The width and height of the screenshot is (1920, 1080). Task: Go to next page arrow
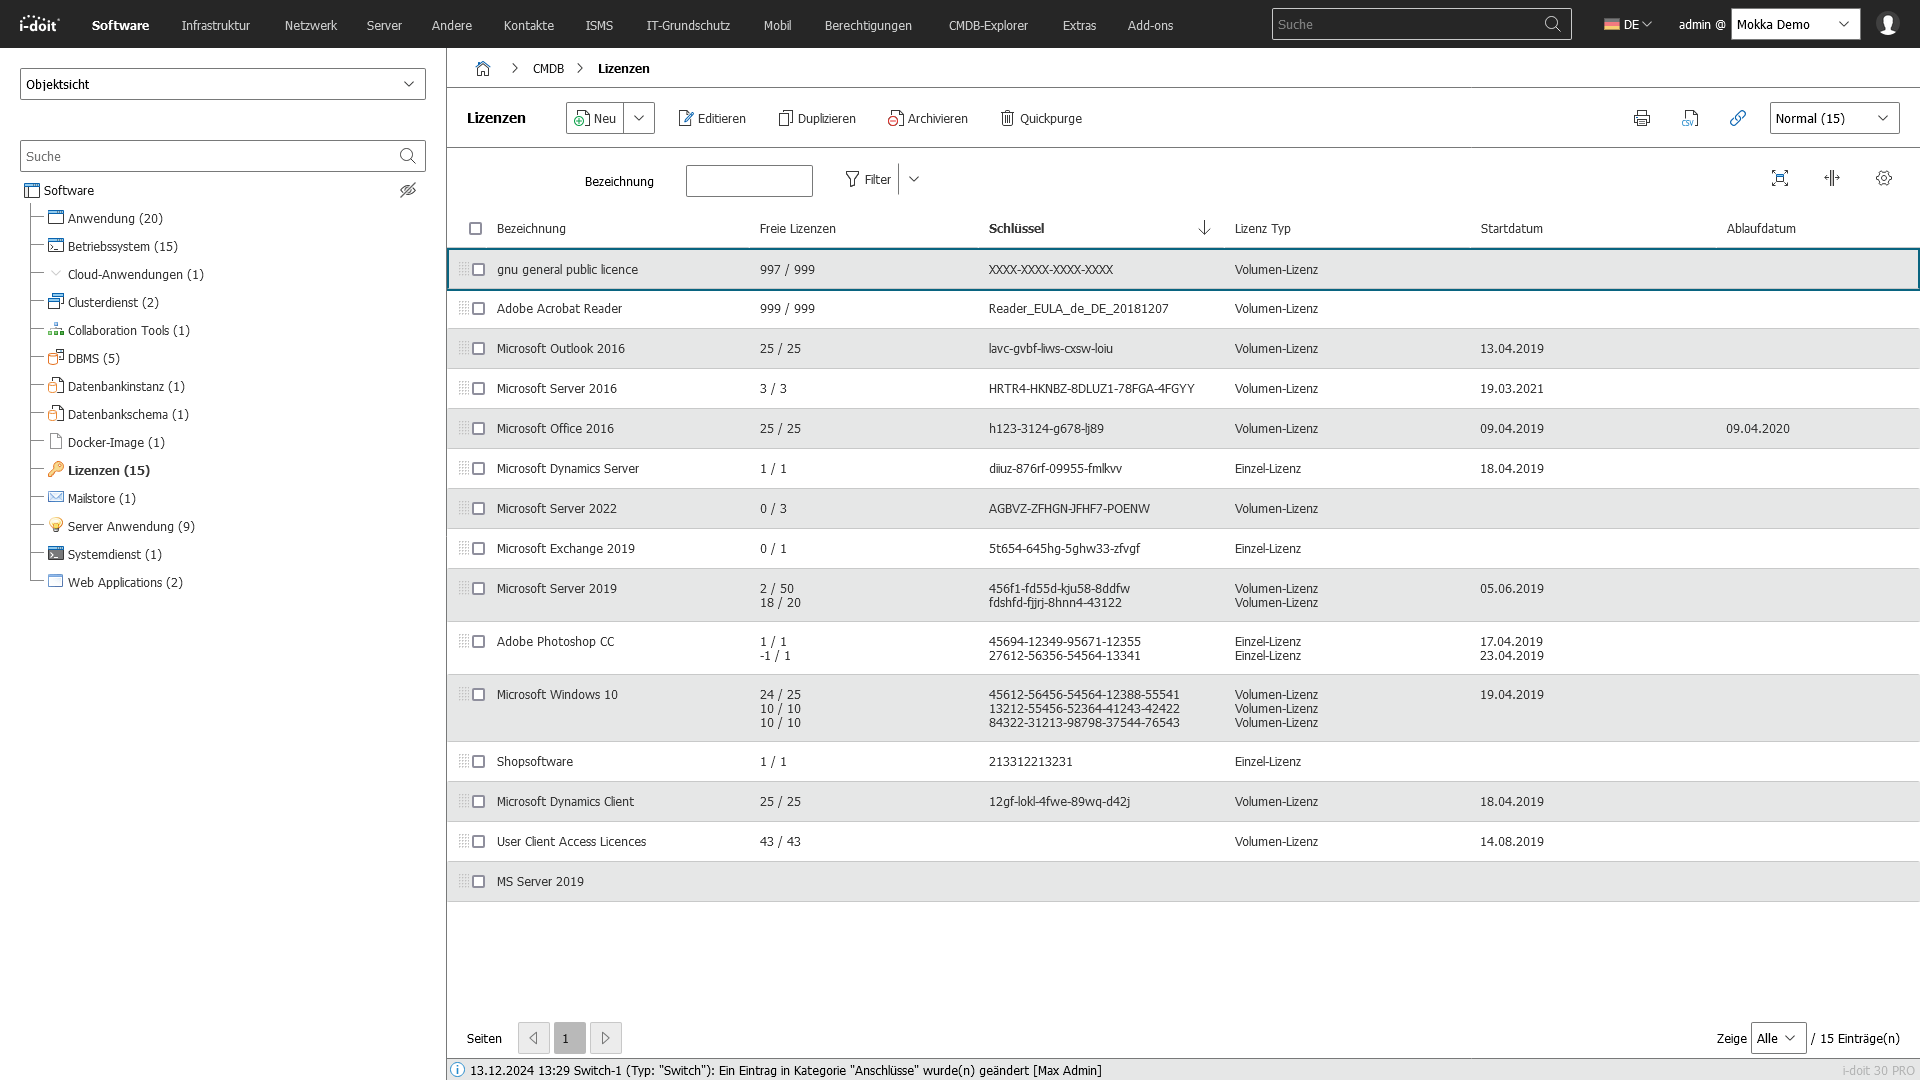(606, 1038)
